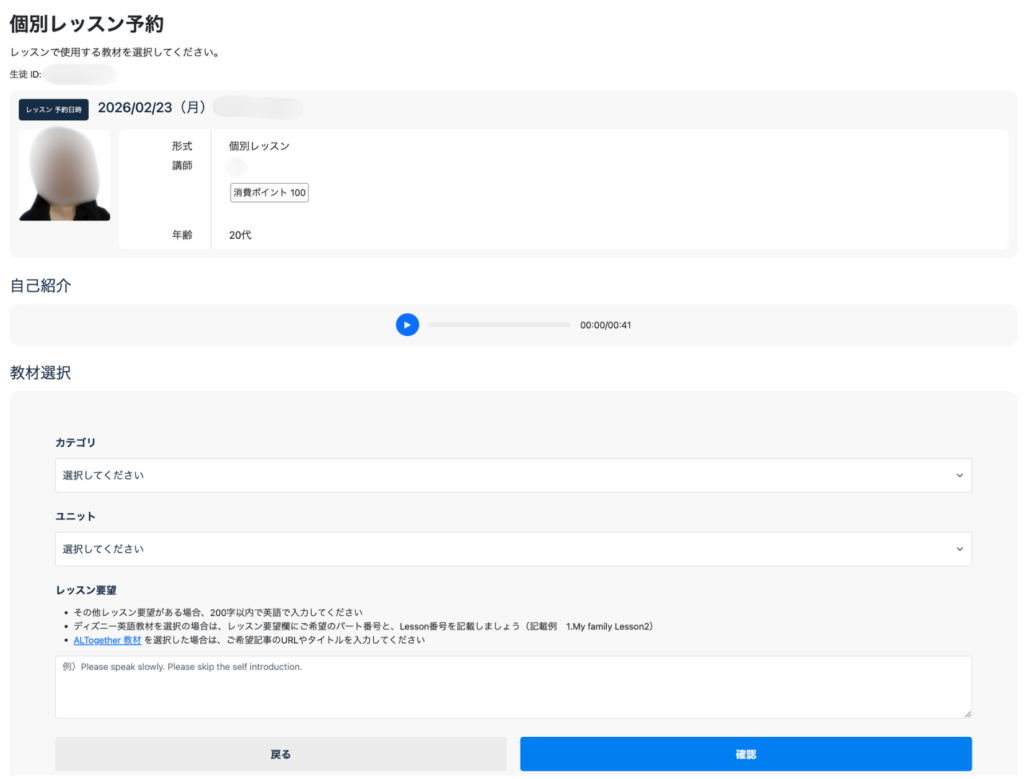Click the audio time 00:00/00:41 label
The width and height of the screenshot is (1024, 779).
click(x=605, y=325)
